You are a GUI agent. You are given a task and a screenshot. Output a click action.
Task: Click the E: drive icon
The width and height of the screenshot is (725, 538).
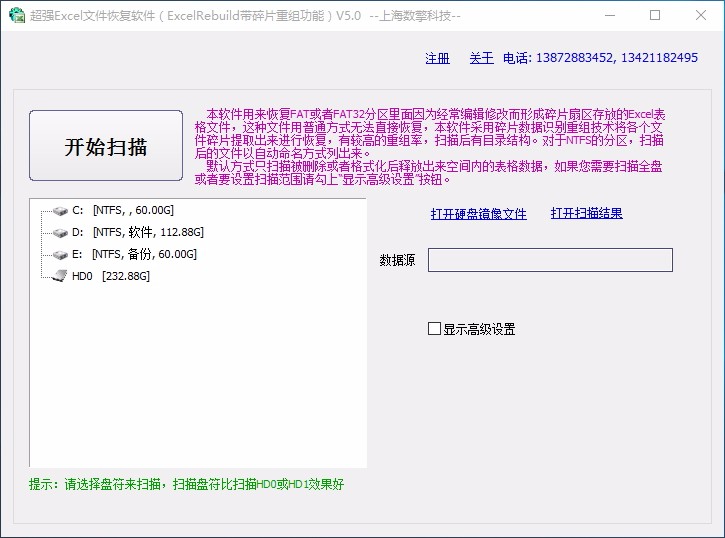(x=60, y=255)
